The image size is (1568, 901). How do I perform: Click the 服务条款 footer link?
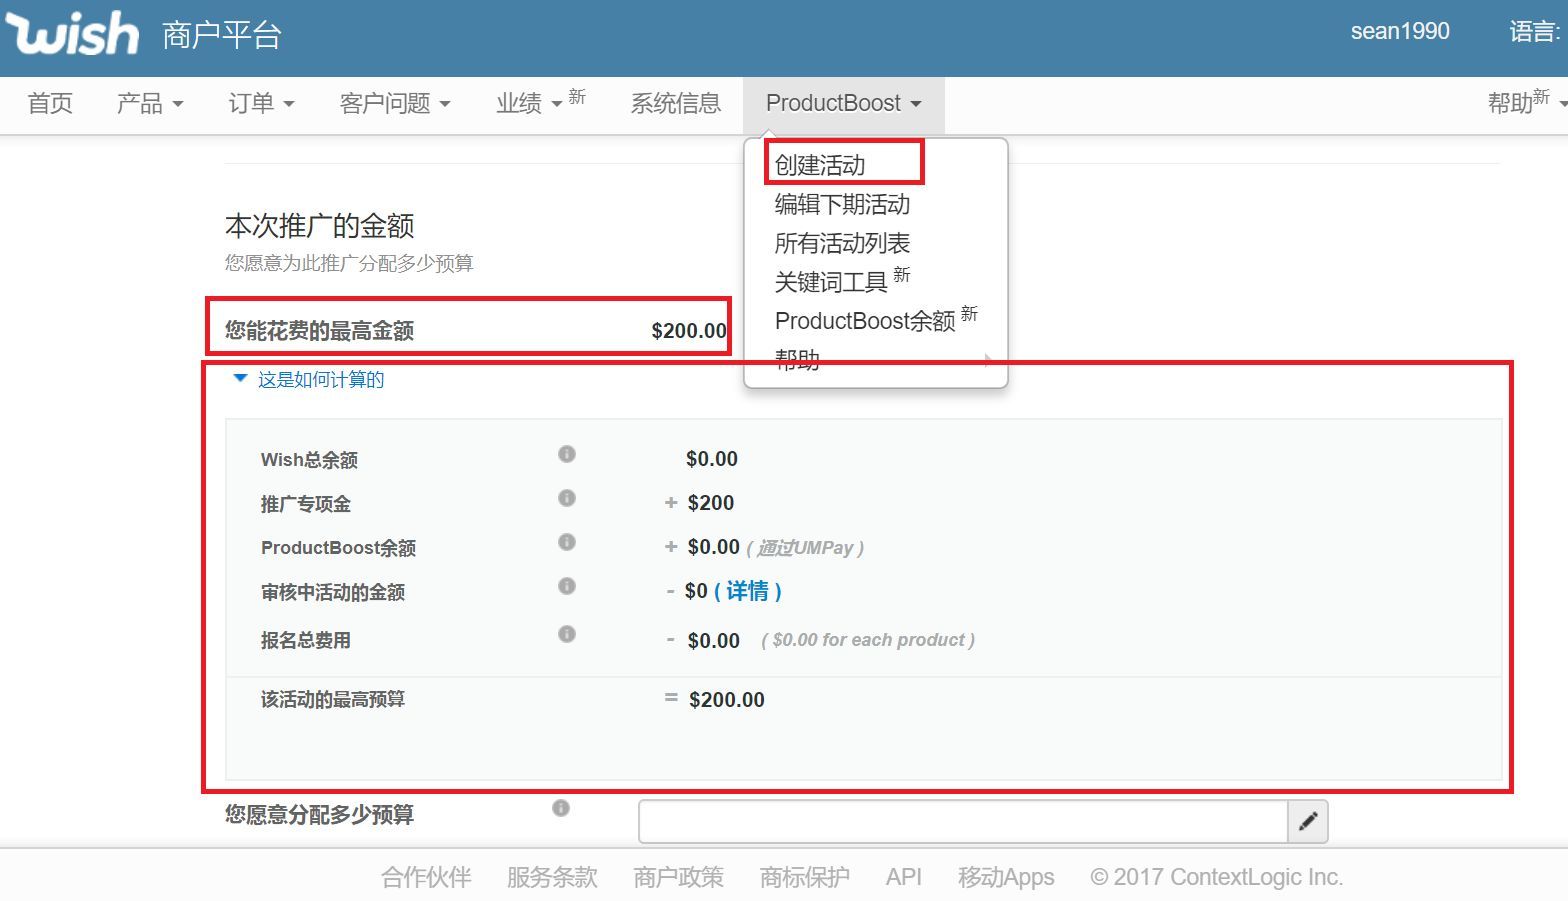coord(552,877)
